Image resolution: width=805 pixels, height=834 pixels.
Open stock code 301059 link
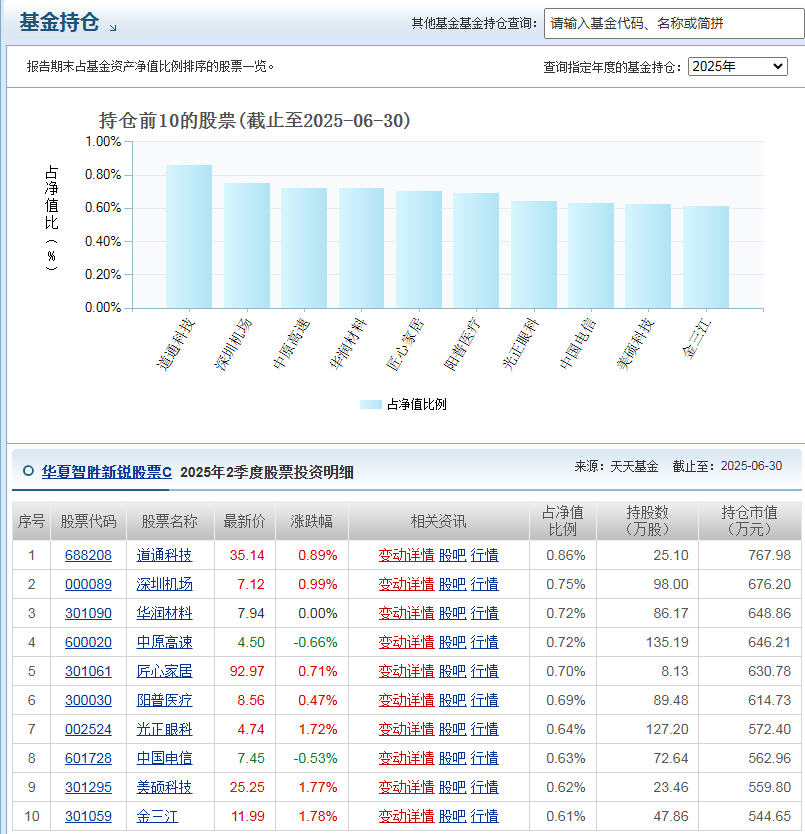pos(88,816)
